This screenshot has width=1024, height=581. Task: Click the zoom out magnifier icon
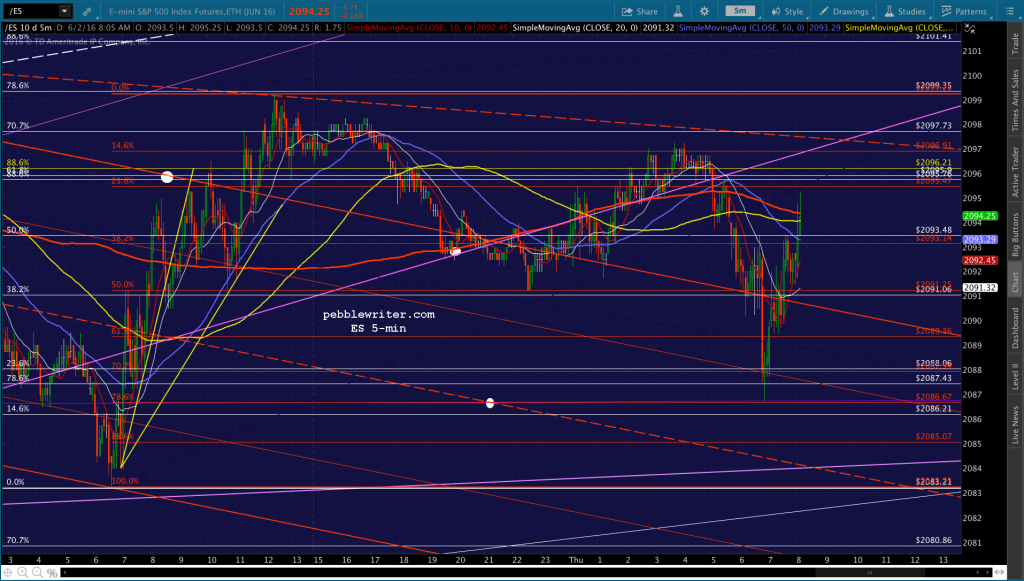click(37, 573)
